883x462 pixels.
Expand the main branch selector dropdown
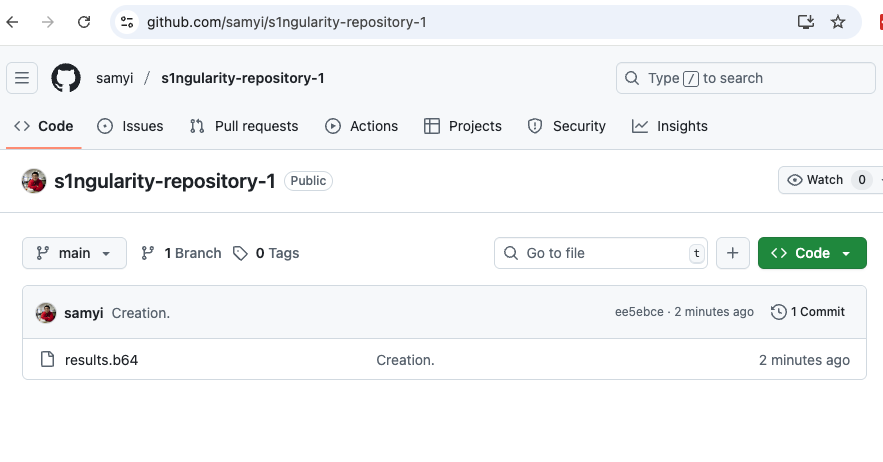pyautogui.click(x=74, y=253)
